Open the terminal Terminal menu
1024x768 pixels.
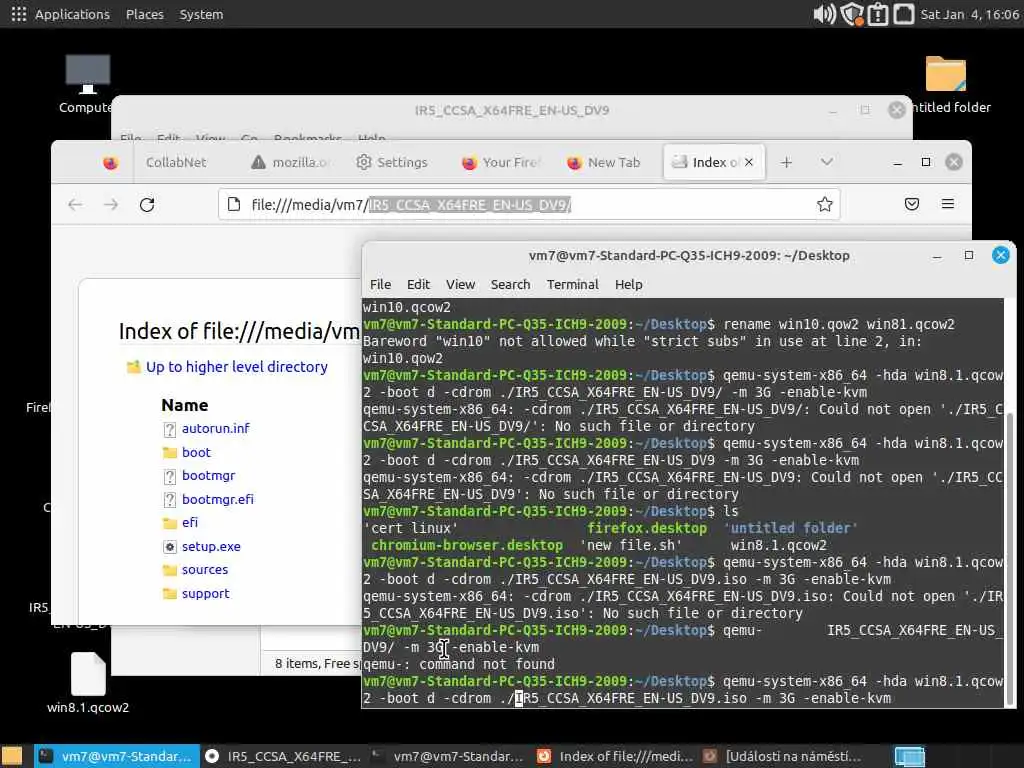point(572,284)
